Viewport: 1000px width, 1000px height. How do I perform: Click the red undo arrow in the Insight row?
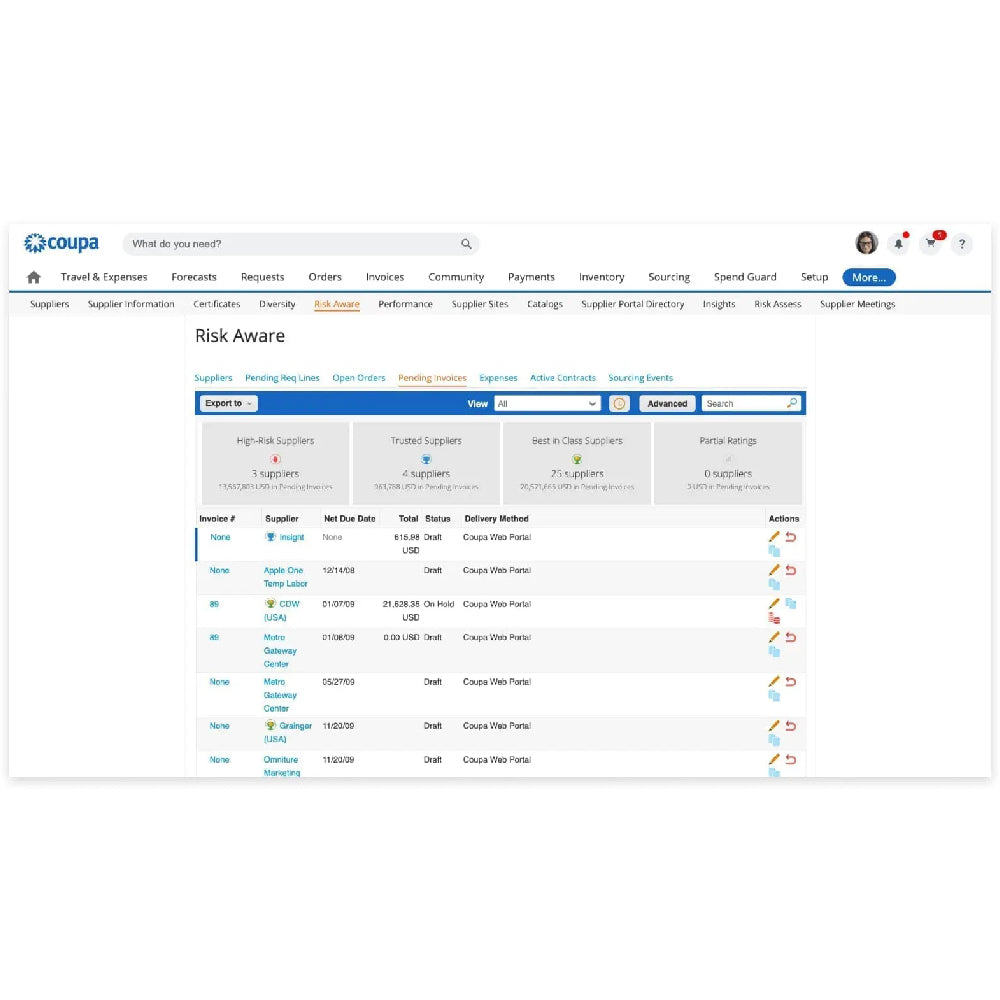(791, 537)
